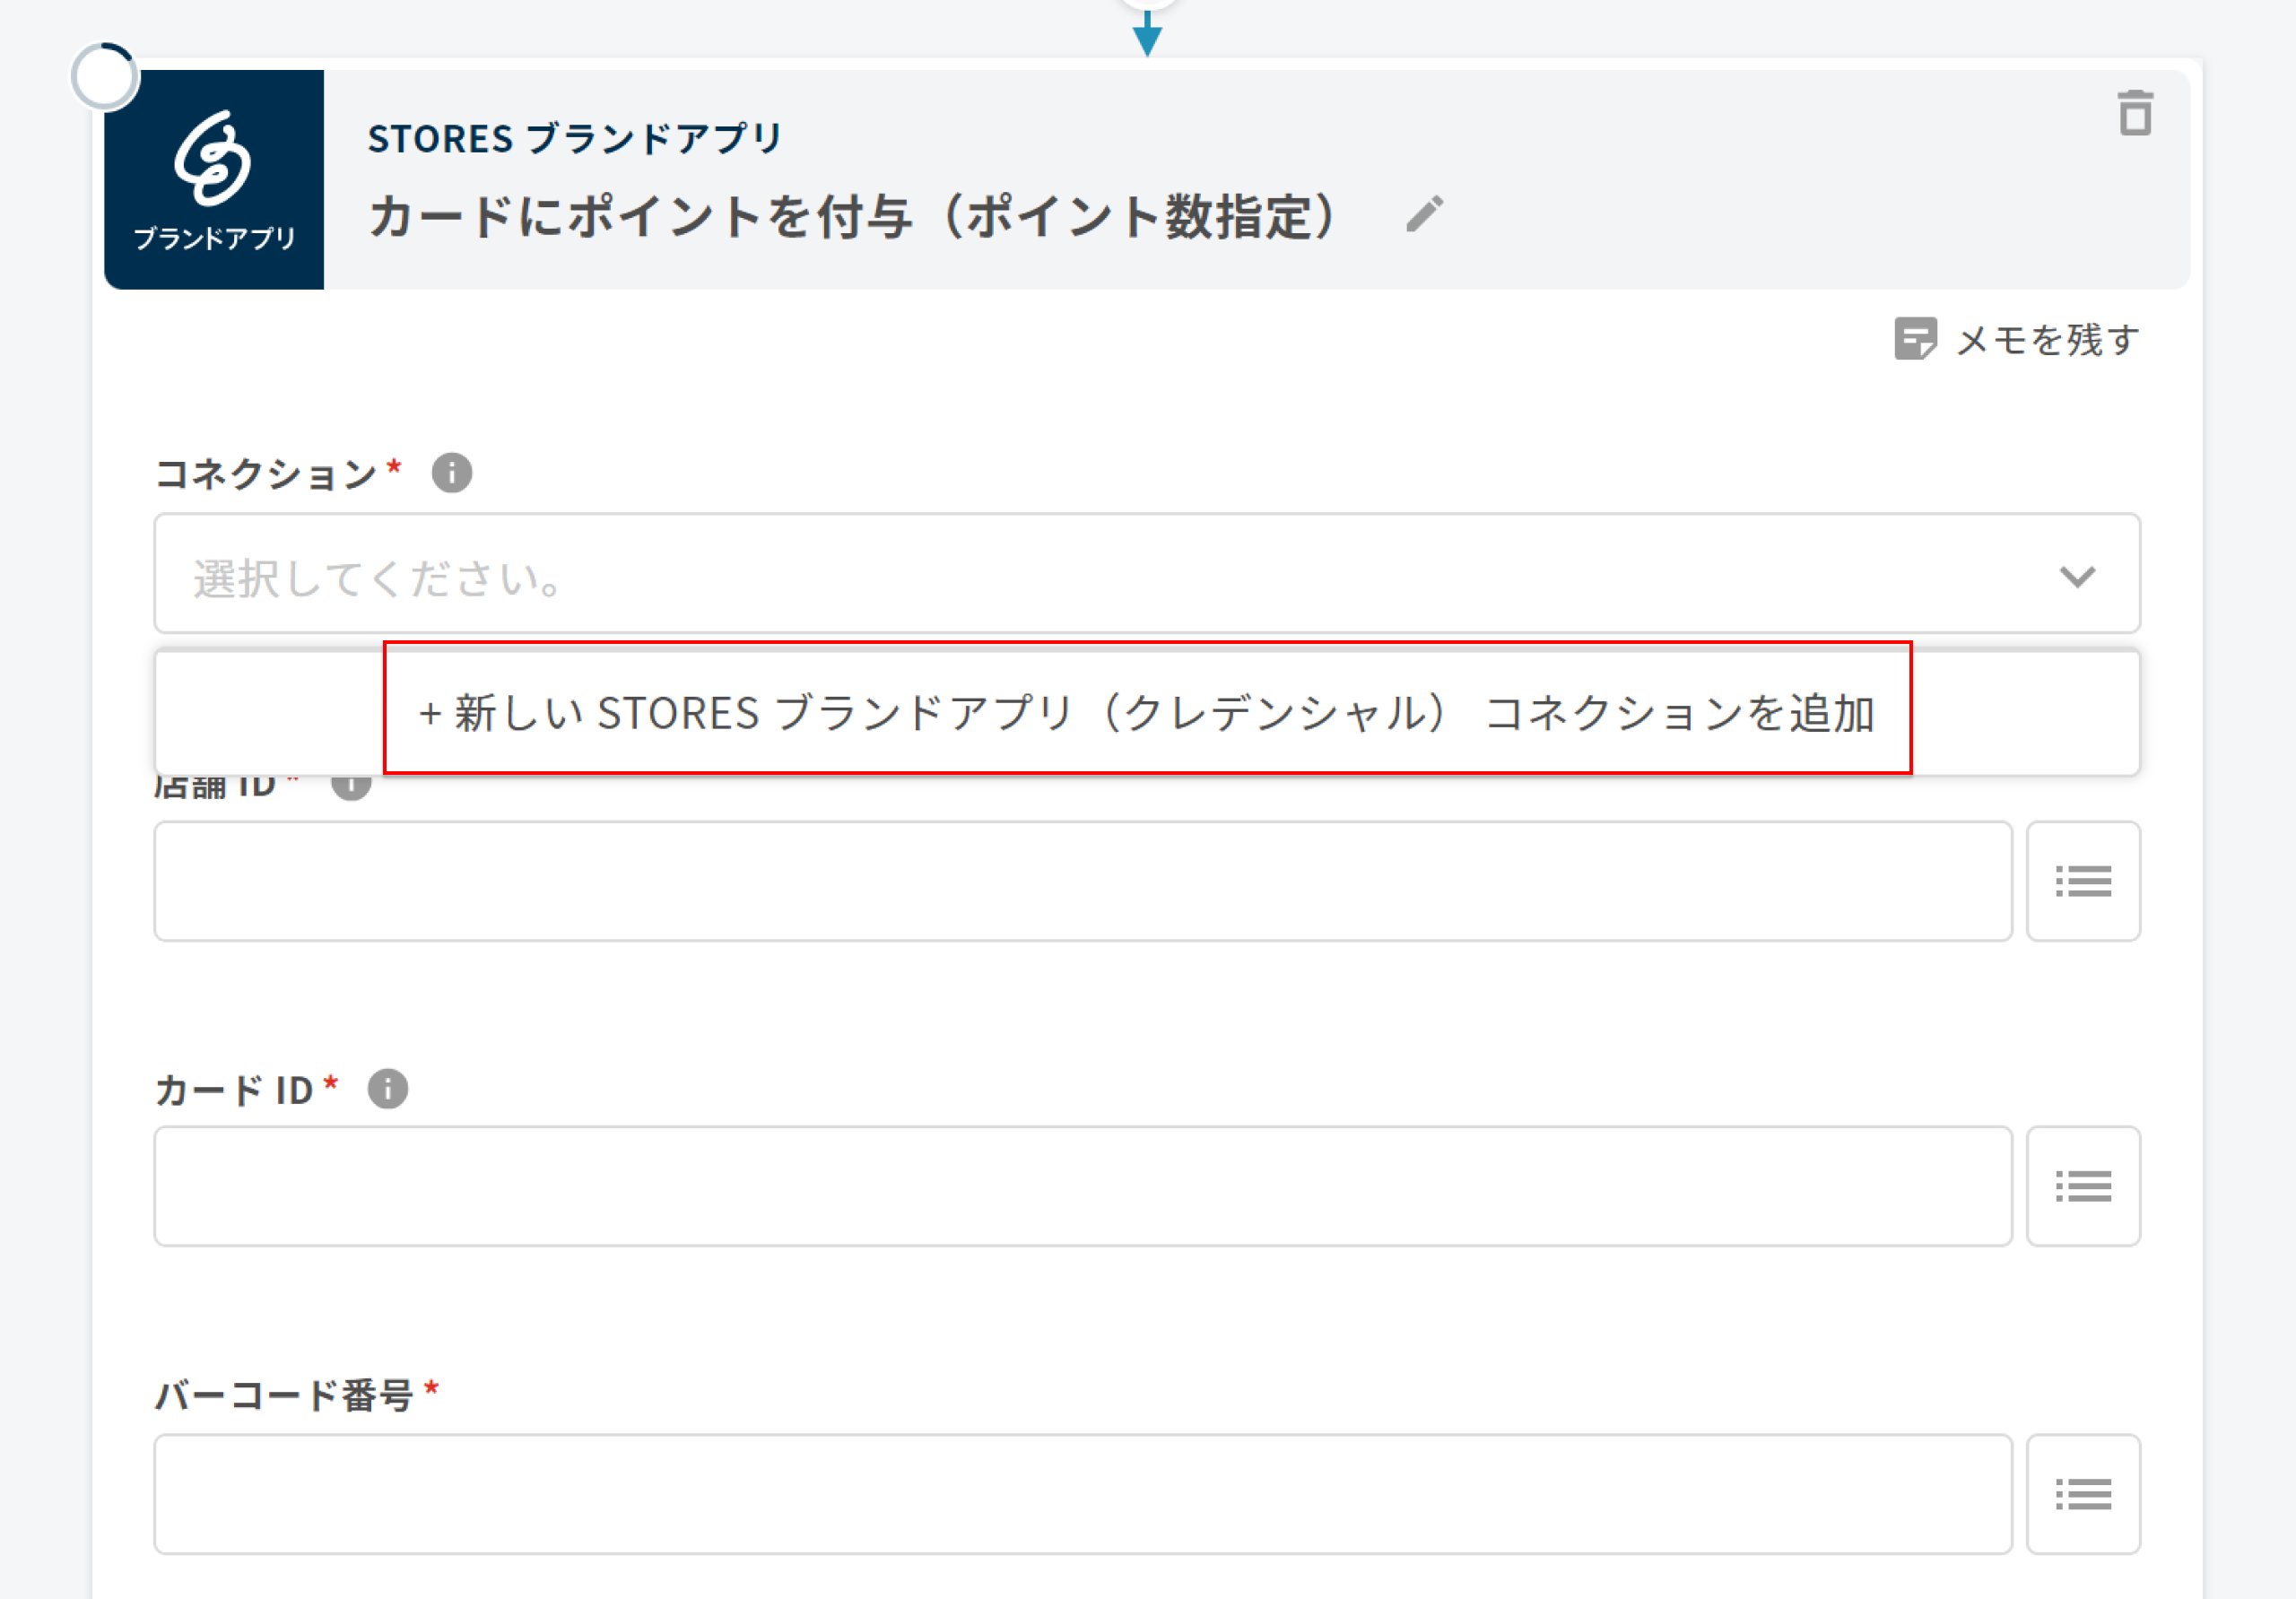Click the STORES ブランドアプリ header text
The image size is (2296, 1599).
point(574,139)
